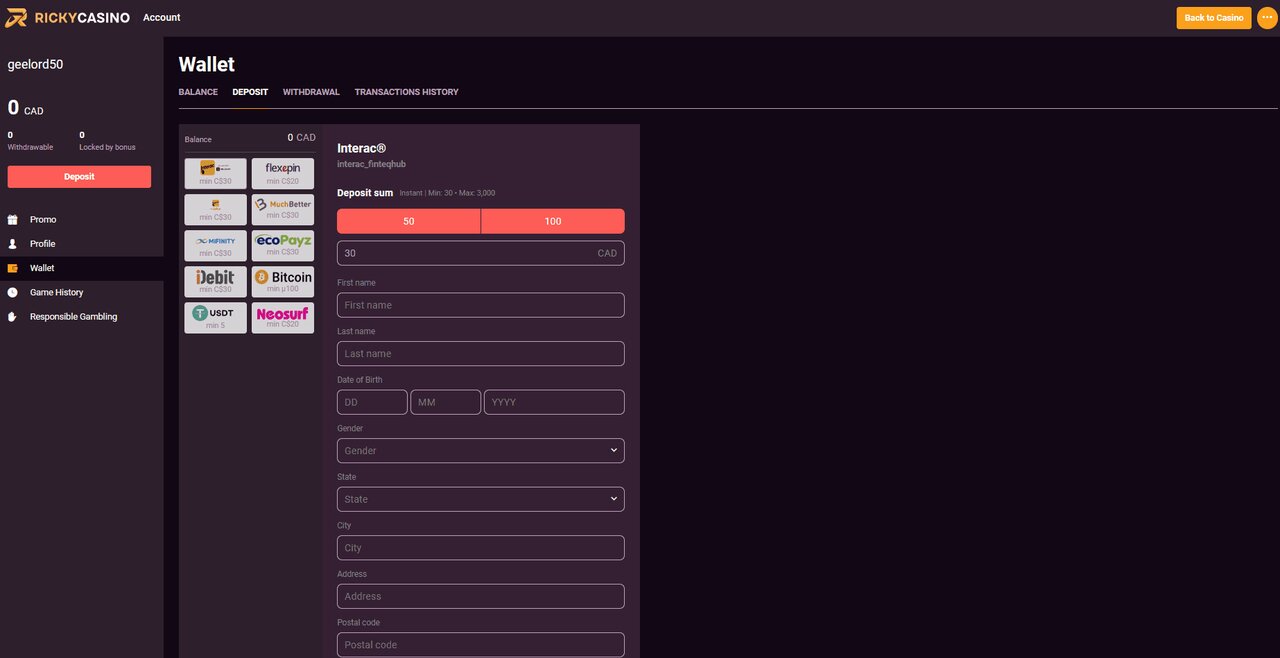The image size is (1280, 658).
Task: Click the RickyCasino logo
Action: click(x=68, y=17)
